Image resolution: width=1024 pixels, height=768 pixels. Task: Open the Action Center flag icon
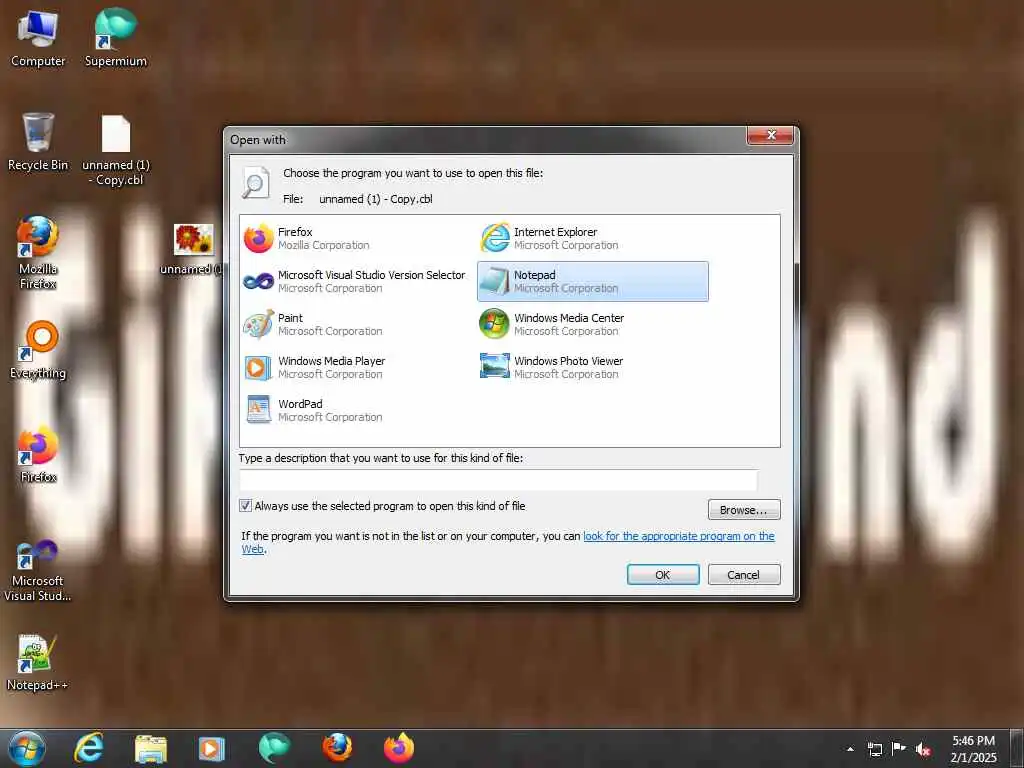[x=899, y=748]
